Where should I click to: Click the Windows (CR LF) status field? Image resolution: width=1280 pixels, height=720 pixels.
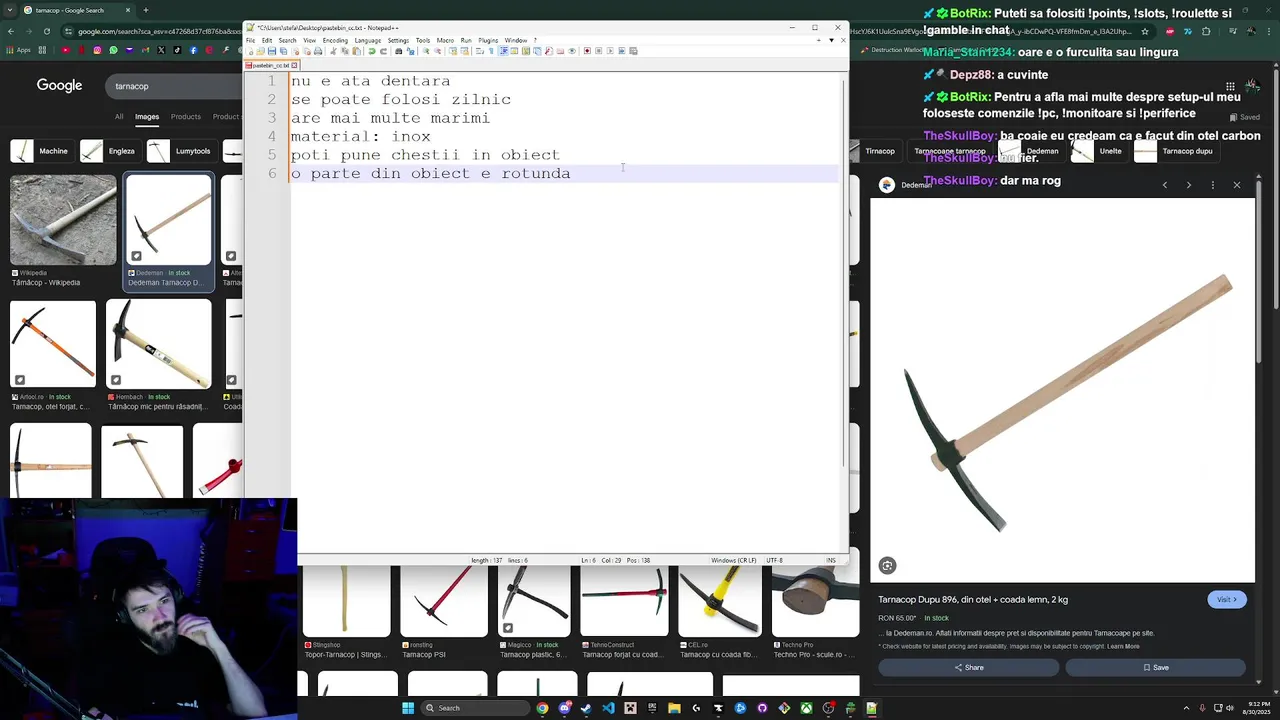pos(734,560)
